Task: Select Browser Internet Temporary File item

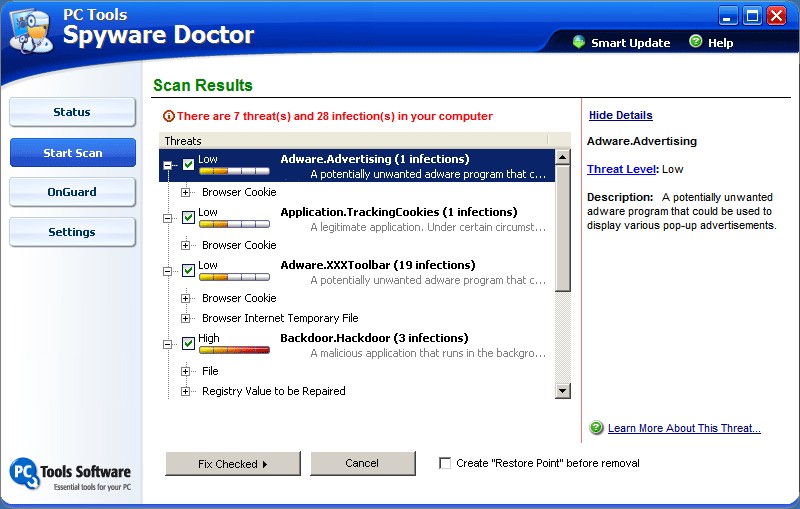Action: point(280,318)
